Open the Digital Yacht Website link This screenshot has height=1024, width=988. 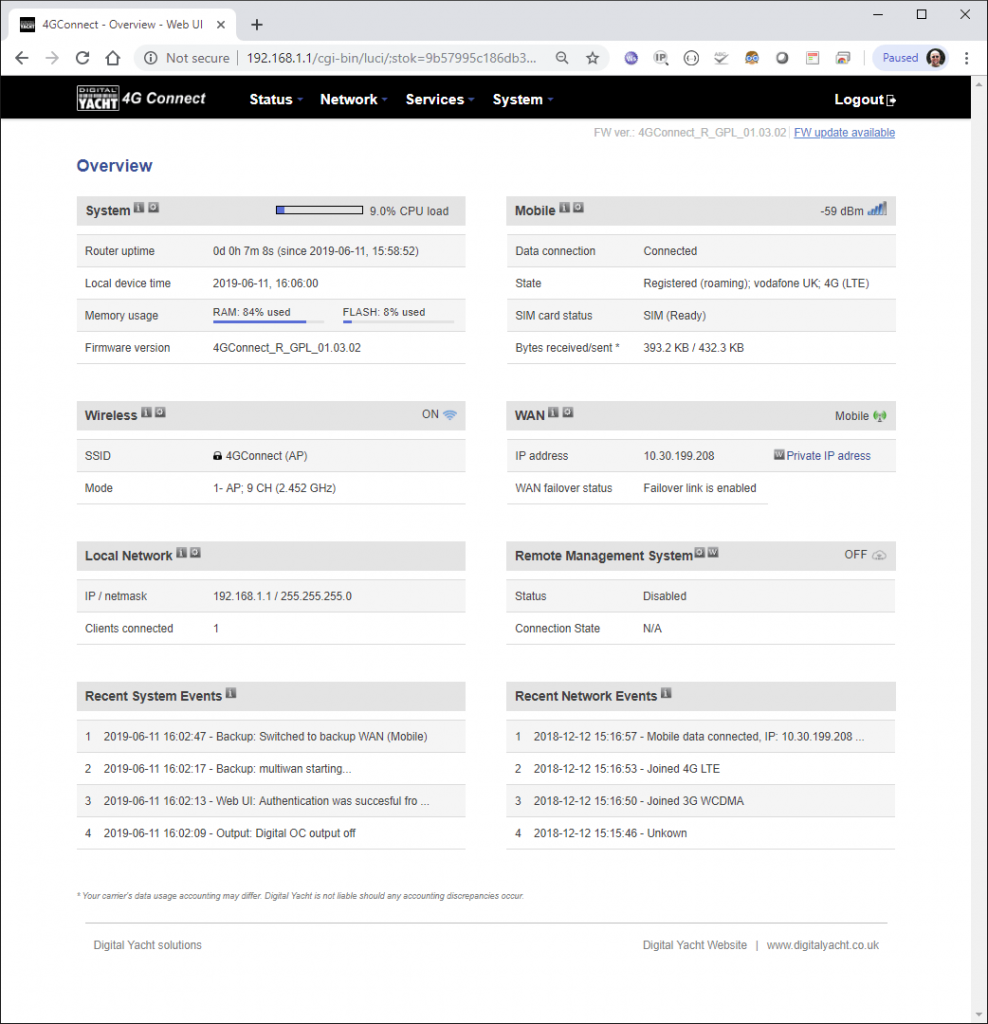click(694, 944)
